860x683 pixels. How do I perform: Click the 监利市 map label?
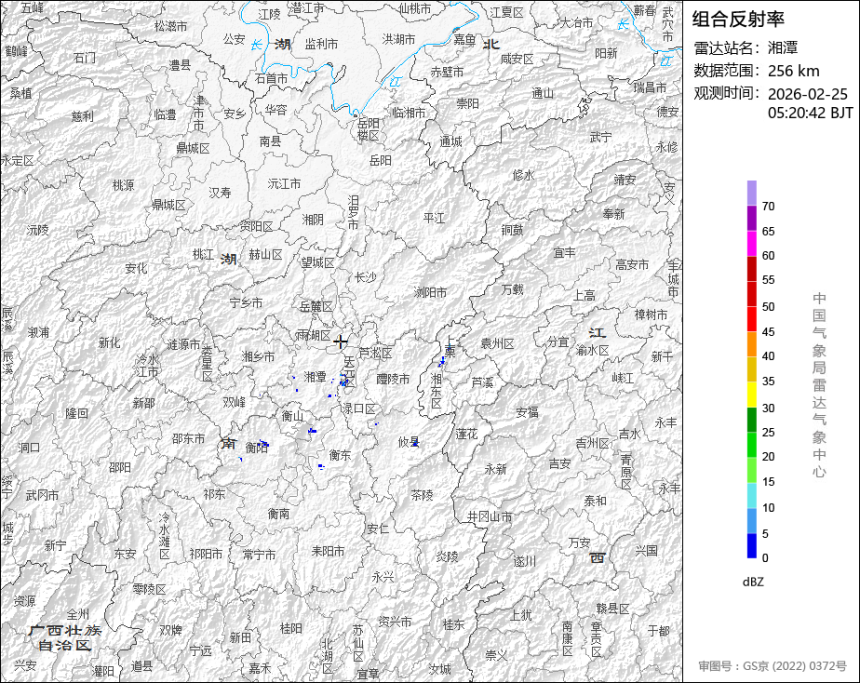tap(321, 44)
